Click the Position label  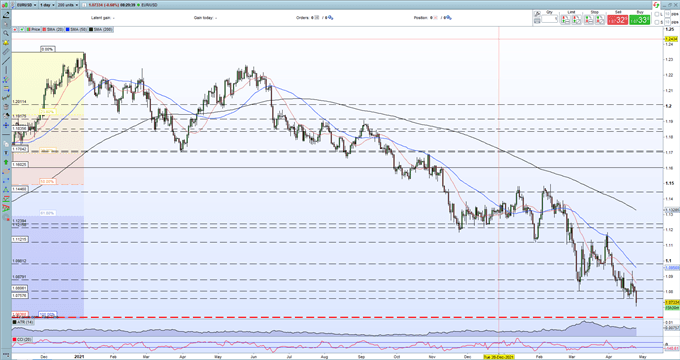click(421, 18)
